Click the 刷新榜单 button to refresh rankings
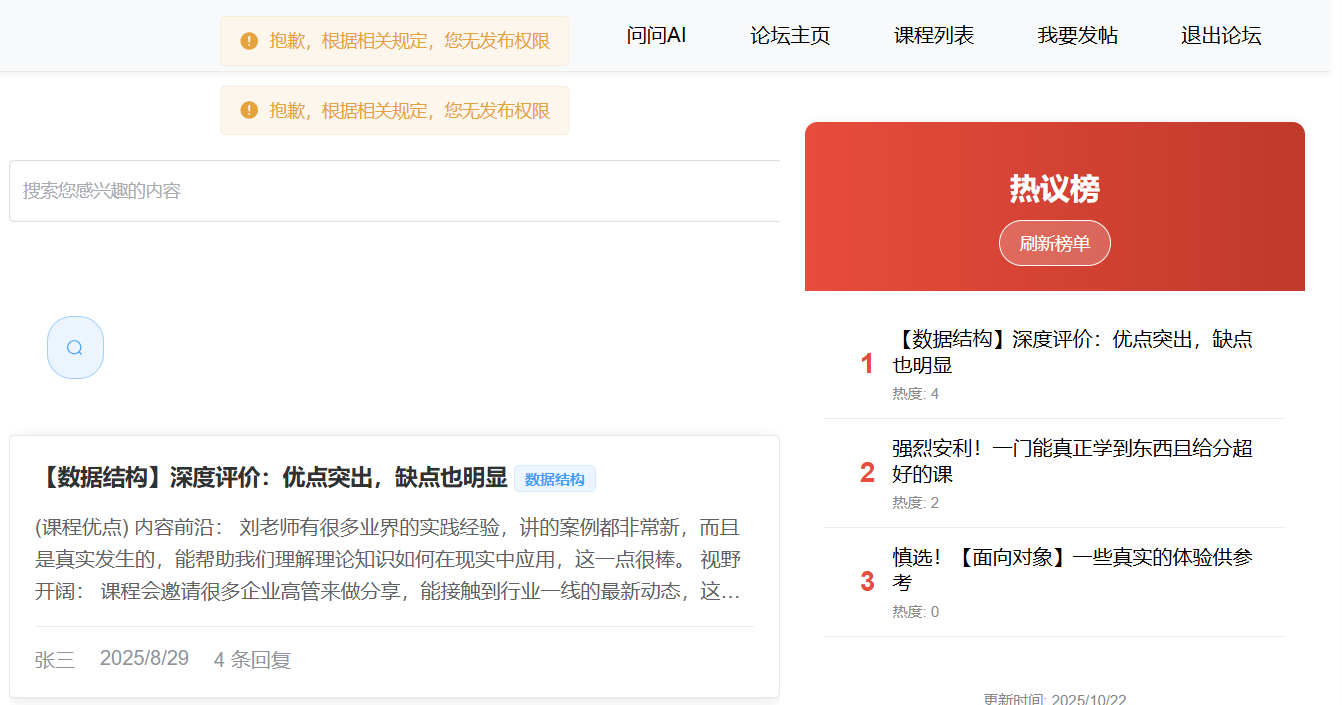The height and width of the screenshot is (705, 1342). pos(1054,242)
